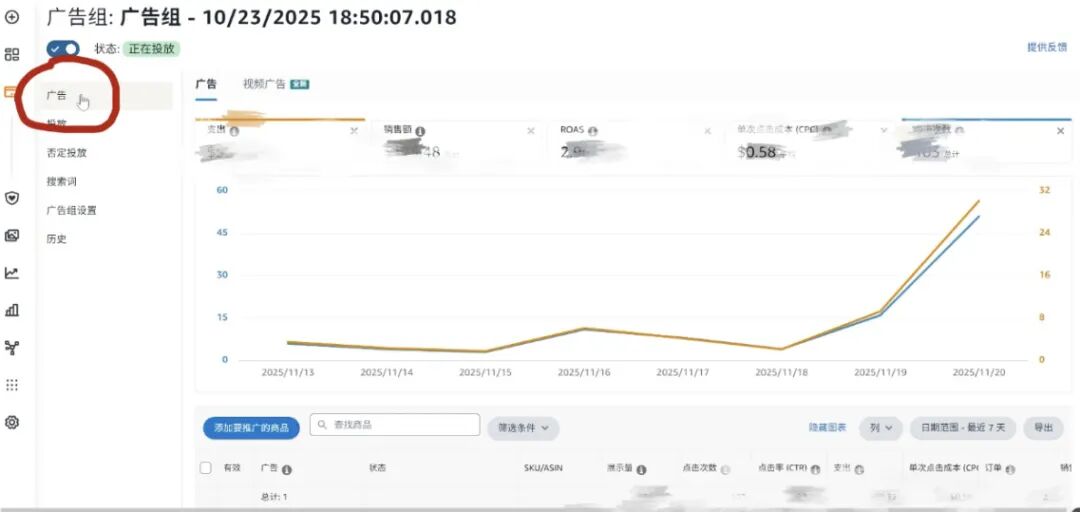Image resolution: width=1080 pixels, height=512 pixels.
Task: Click the SKU/ASIN column header
Action: tap(543, 468)
